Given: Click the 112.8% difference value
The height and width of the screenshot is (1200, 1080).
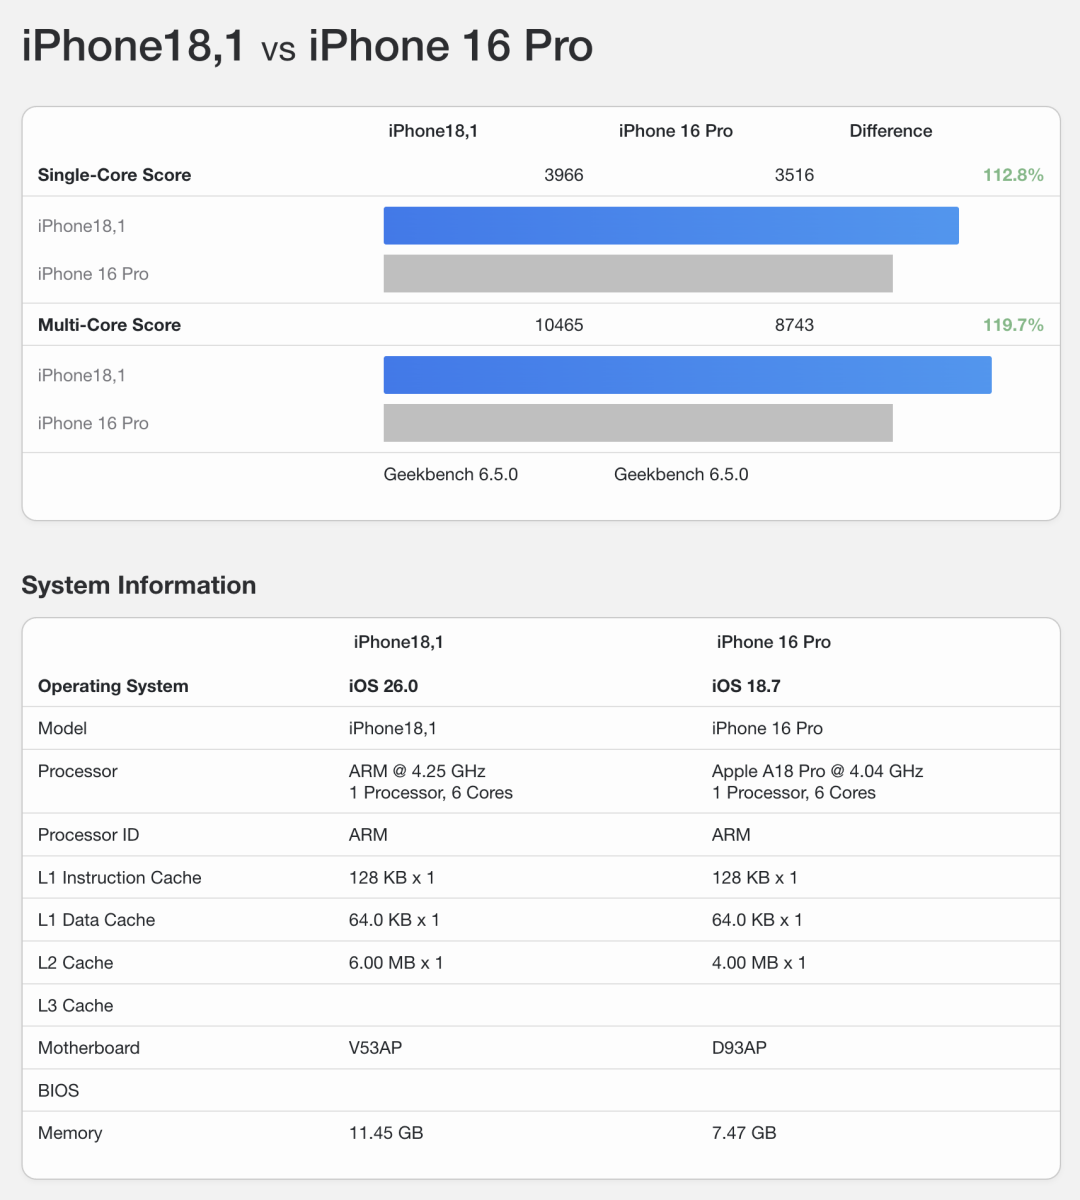Looking at the screenshot, I should click(1013, 175).
